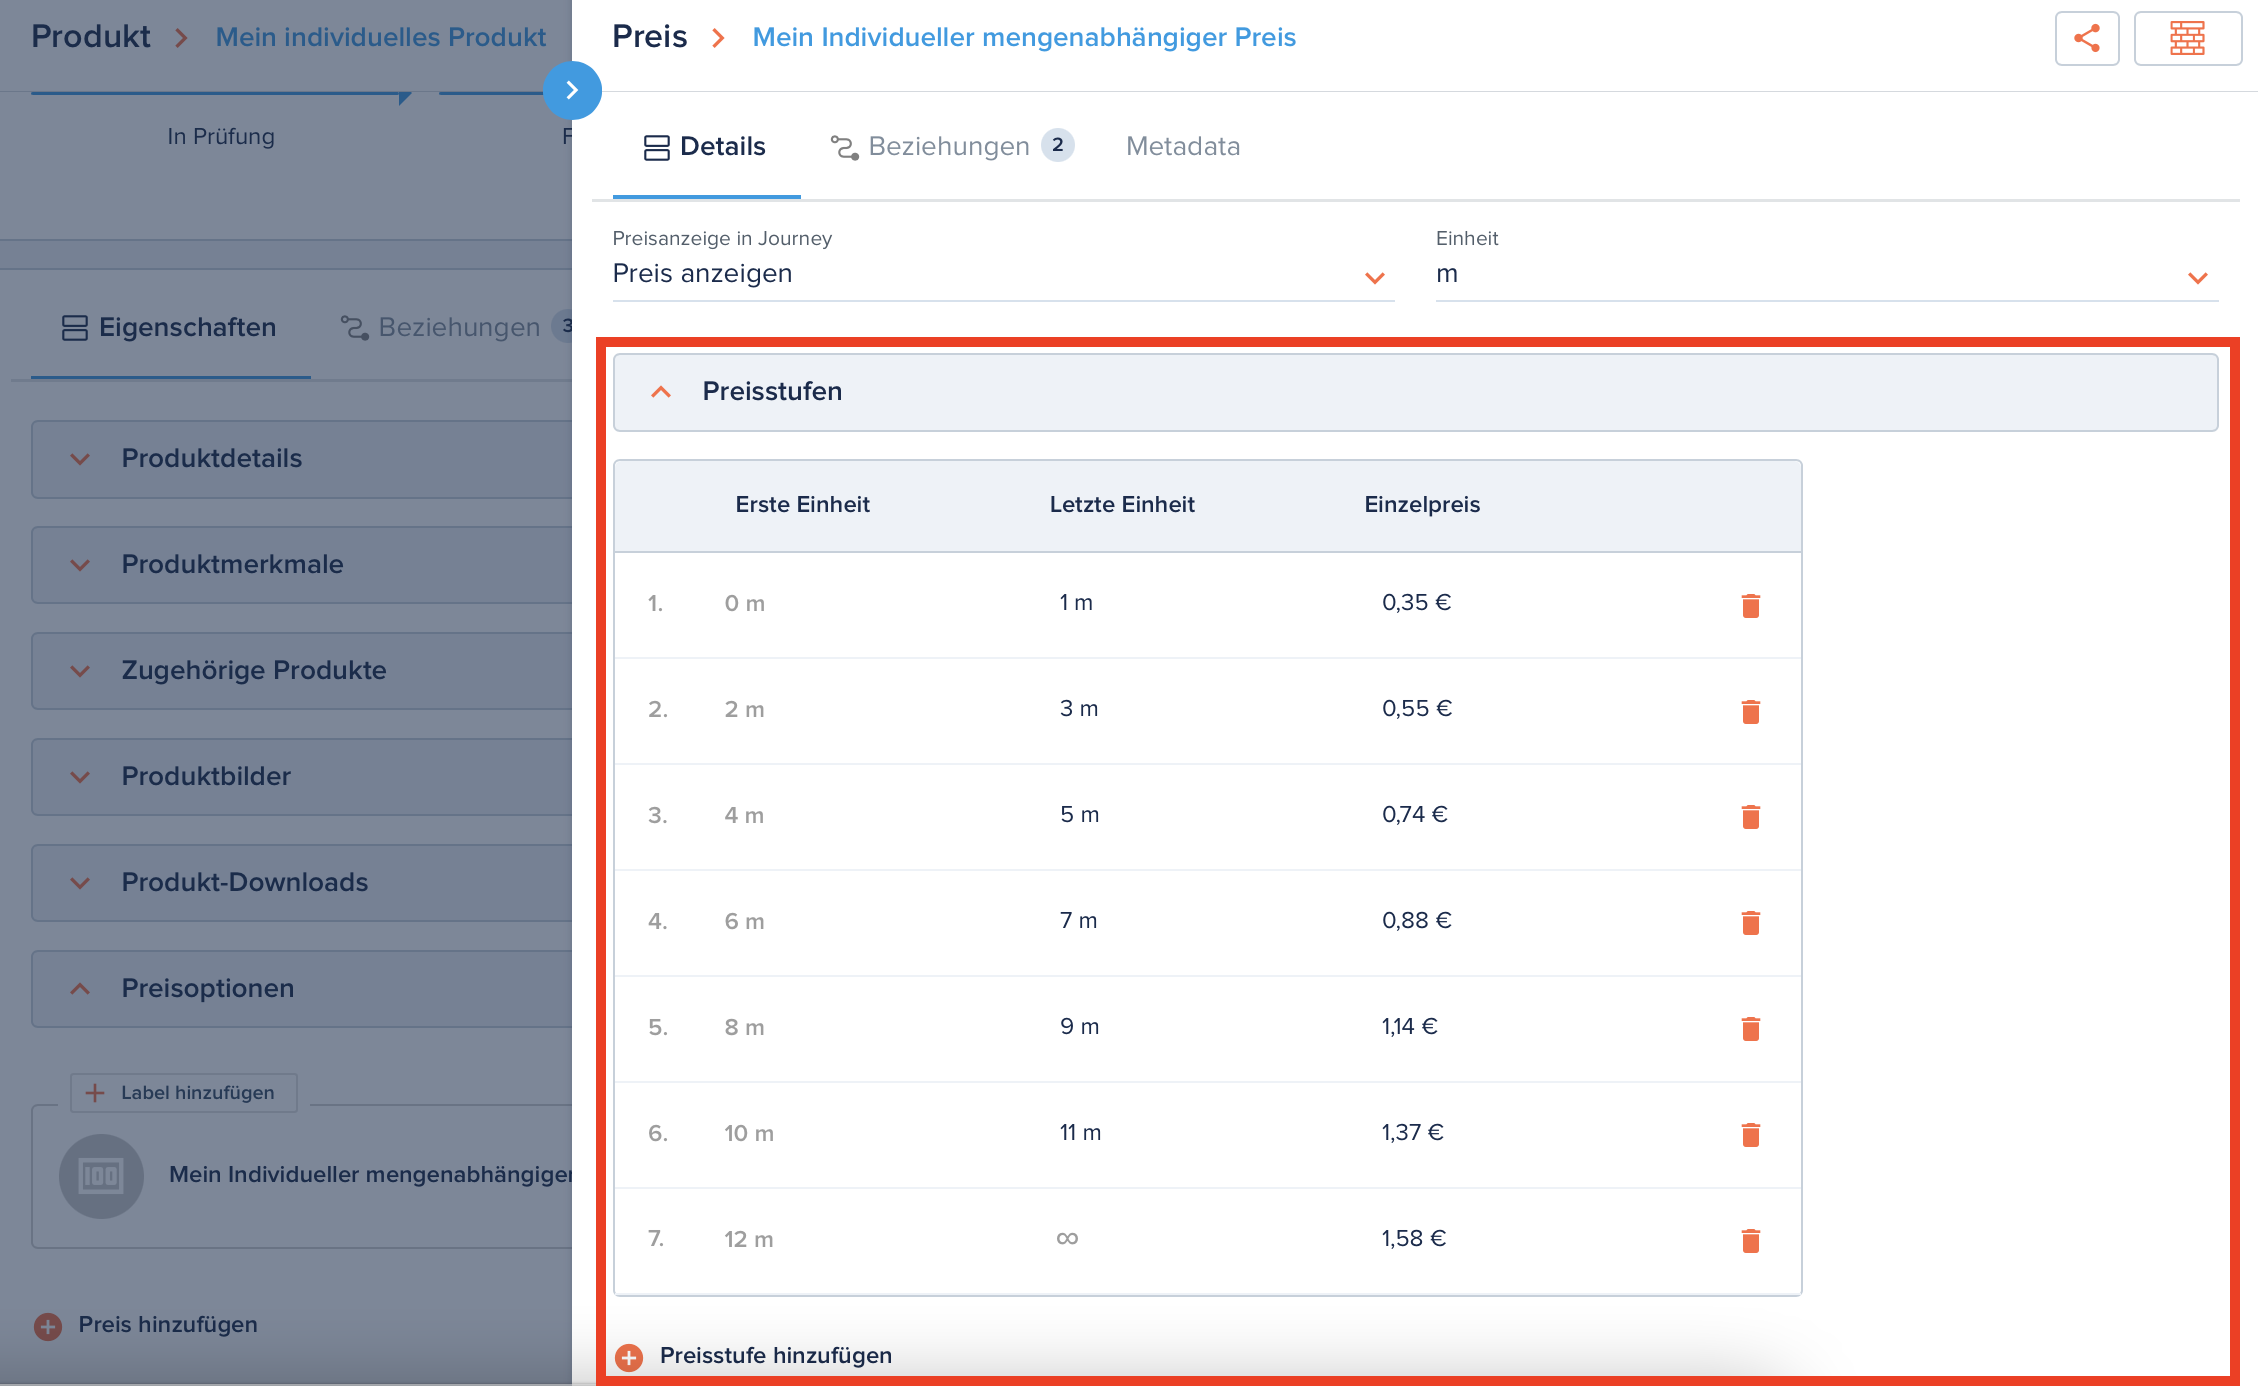Delete price tier 2 with 0,55 €
The width and height of the screenshot is (2258, 1386).
1750,711
